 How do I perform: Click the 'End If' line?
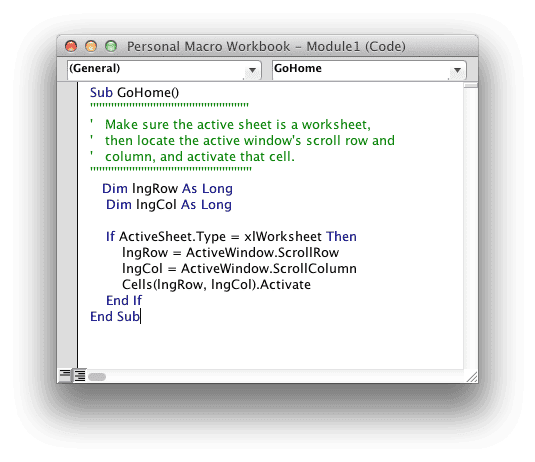124,301
